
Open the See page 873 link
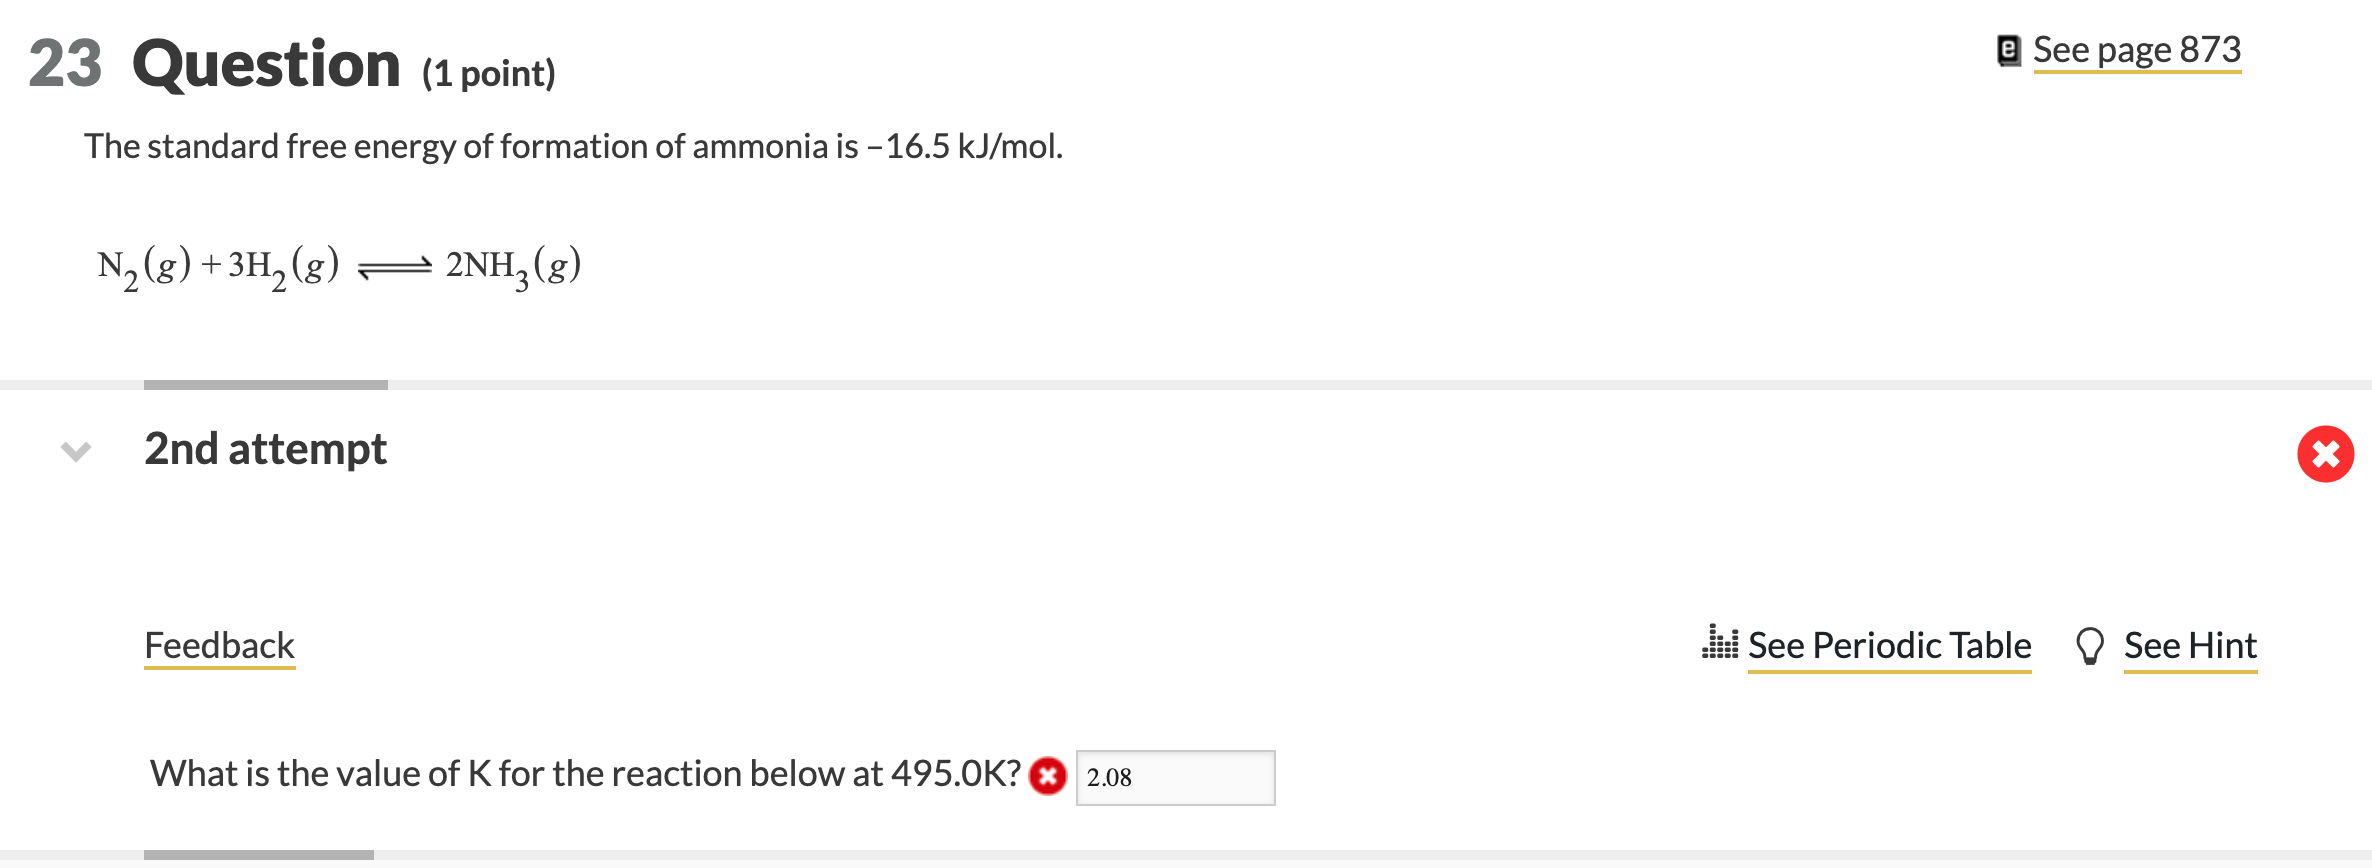click(x=2137, y=50)
